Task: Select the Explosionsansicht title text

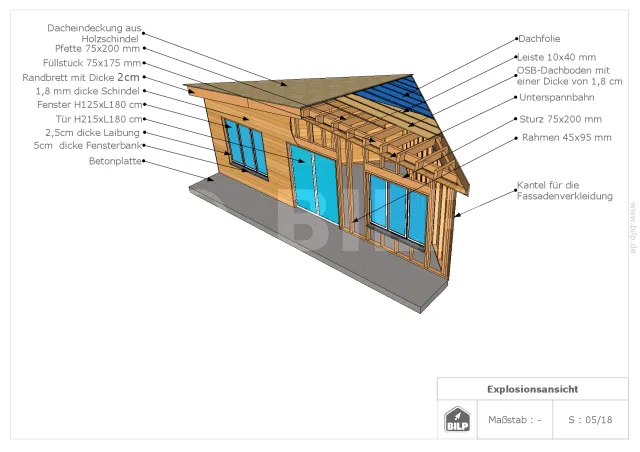Action: pyautogui.click(x=533, y=389)
